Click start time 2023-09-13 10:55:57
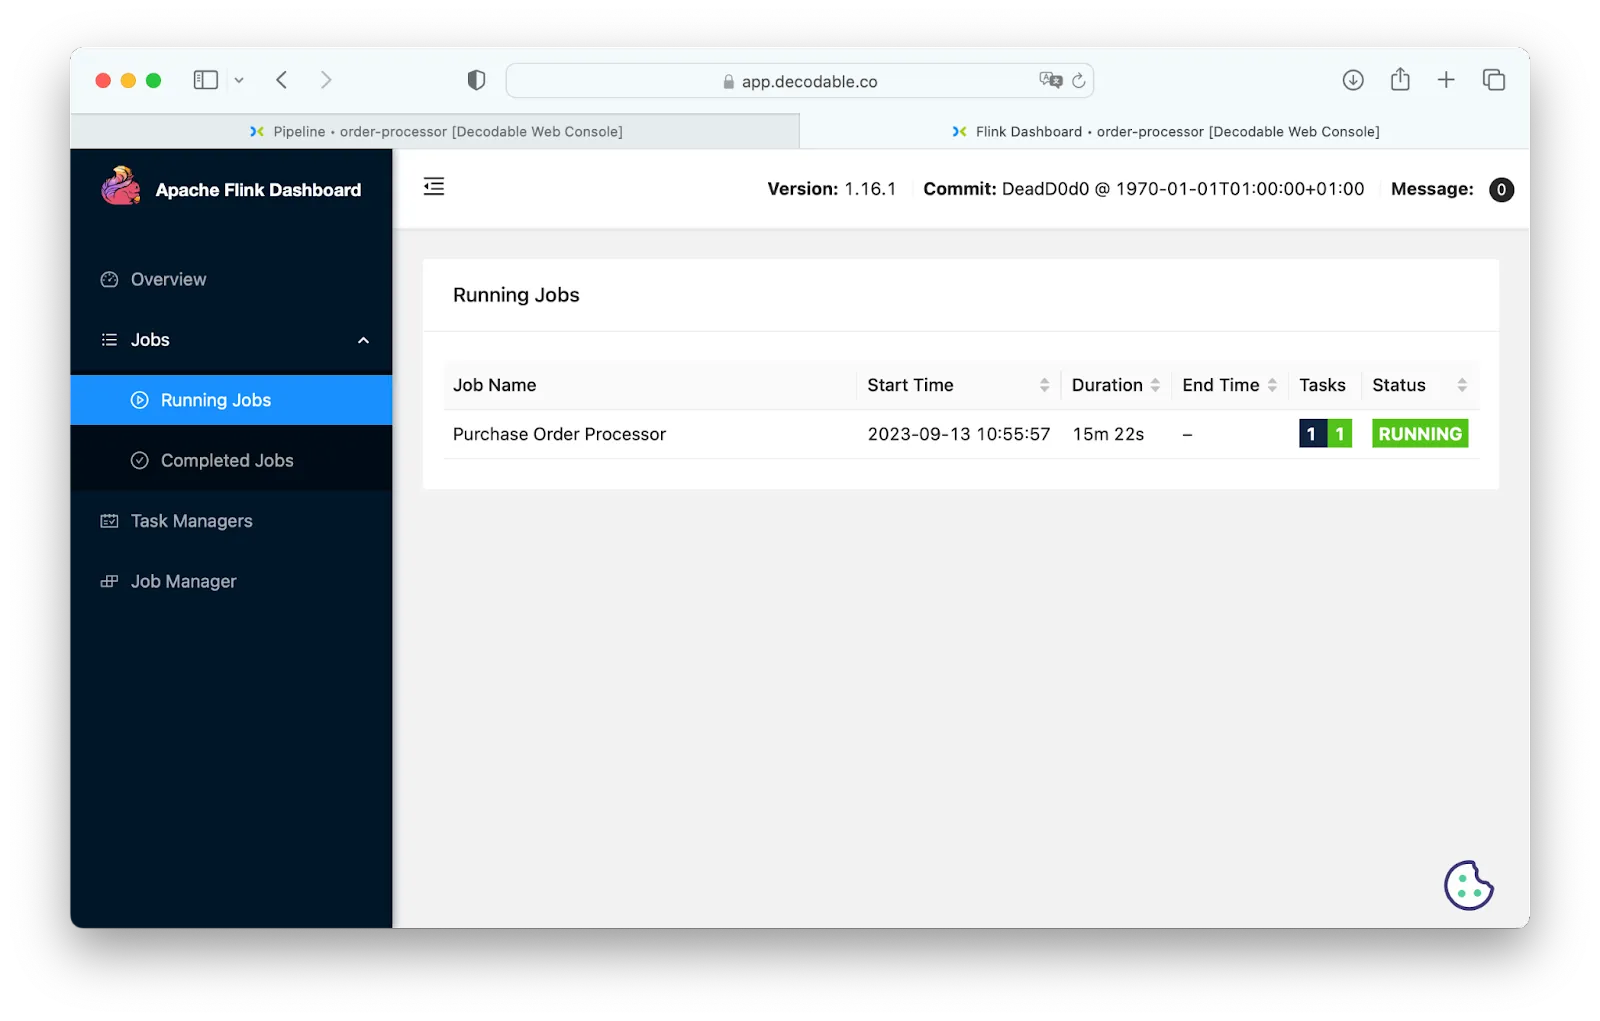1600x1021 pixels. (958, 434)
